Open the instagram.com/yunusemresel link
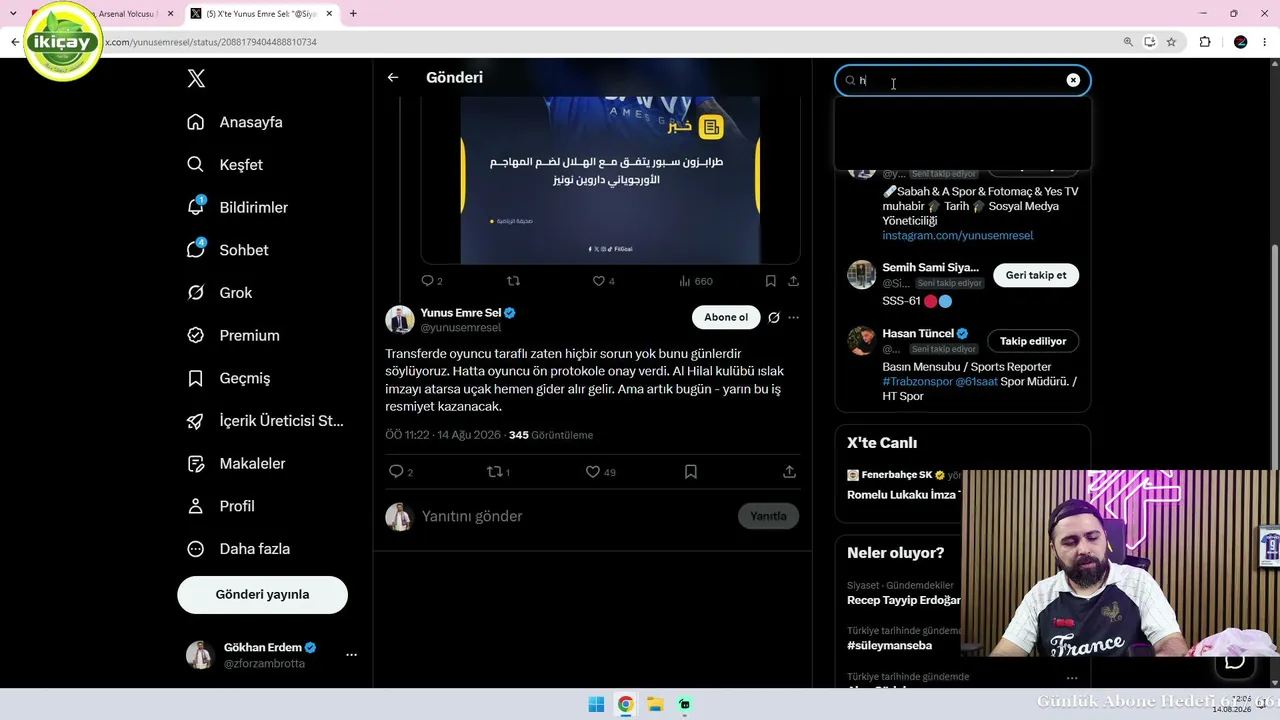Screen dimensions: 1280x720 (957, 236)
